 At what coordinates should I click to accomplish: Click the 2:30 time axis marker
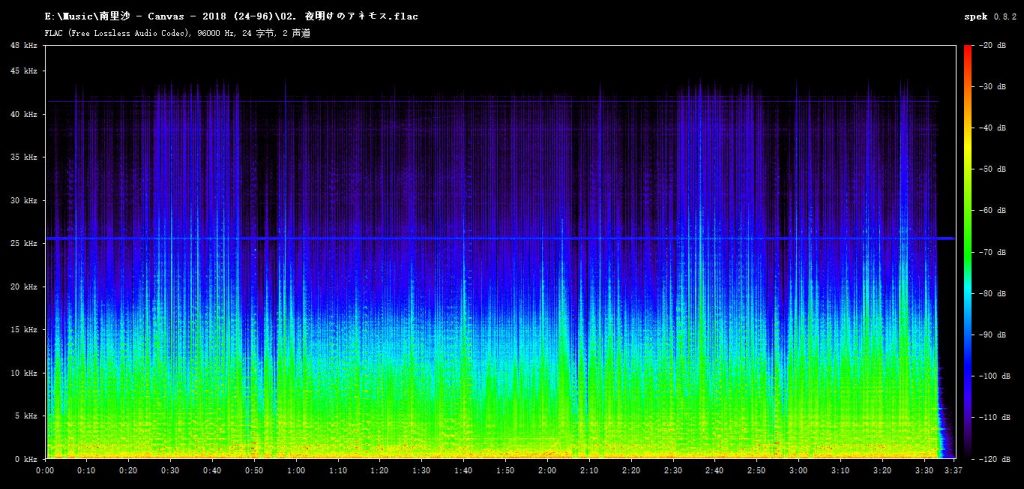pyautogui.click(x=673, y=470)
